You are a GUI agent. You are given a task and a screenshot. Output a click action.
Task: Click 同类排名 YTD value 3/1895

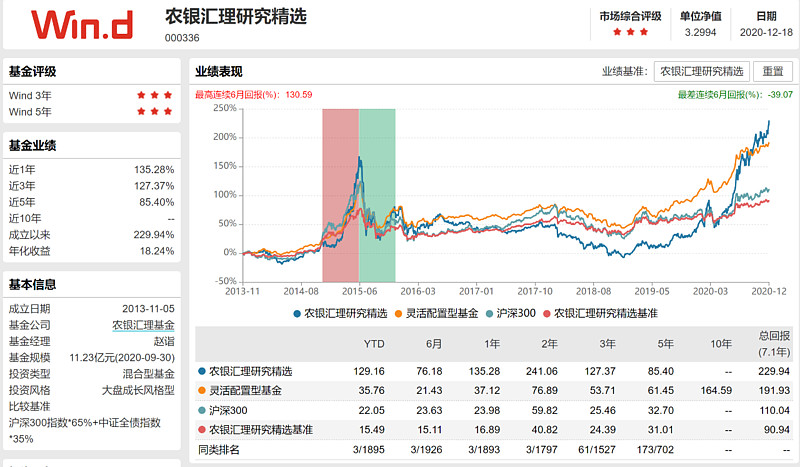tap(369, 450)
